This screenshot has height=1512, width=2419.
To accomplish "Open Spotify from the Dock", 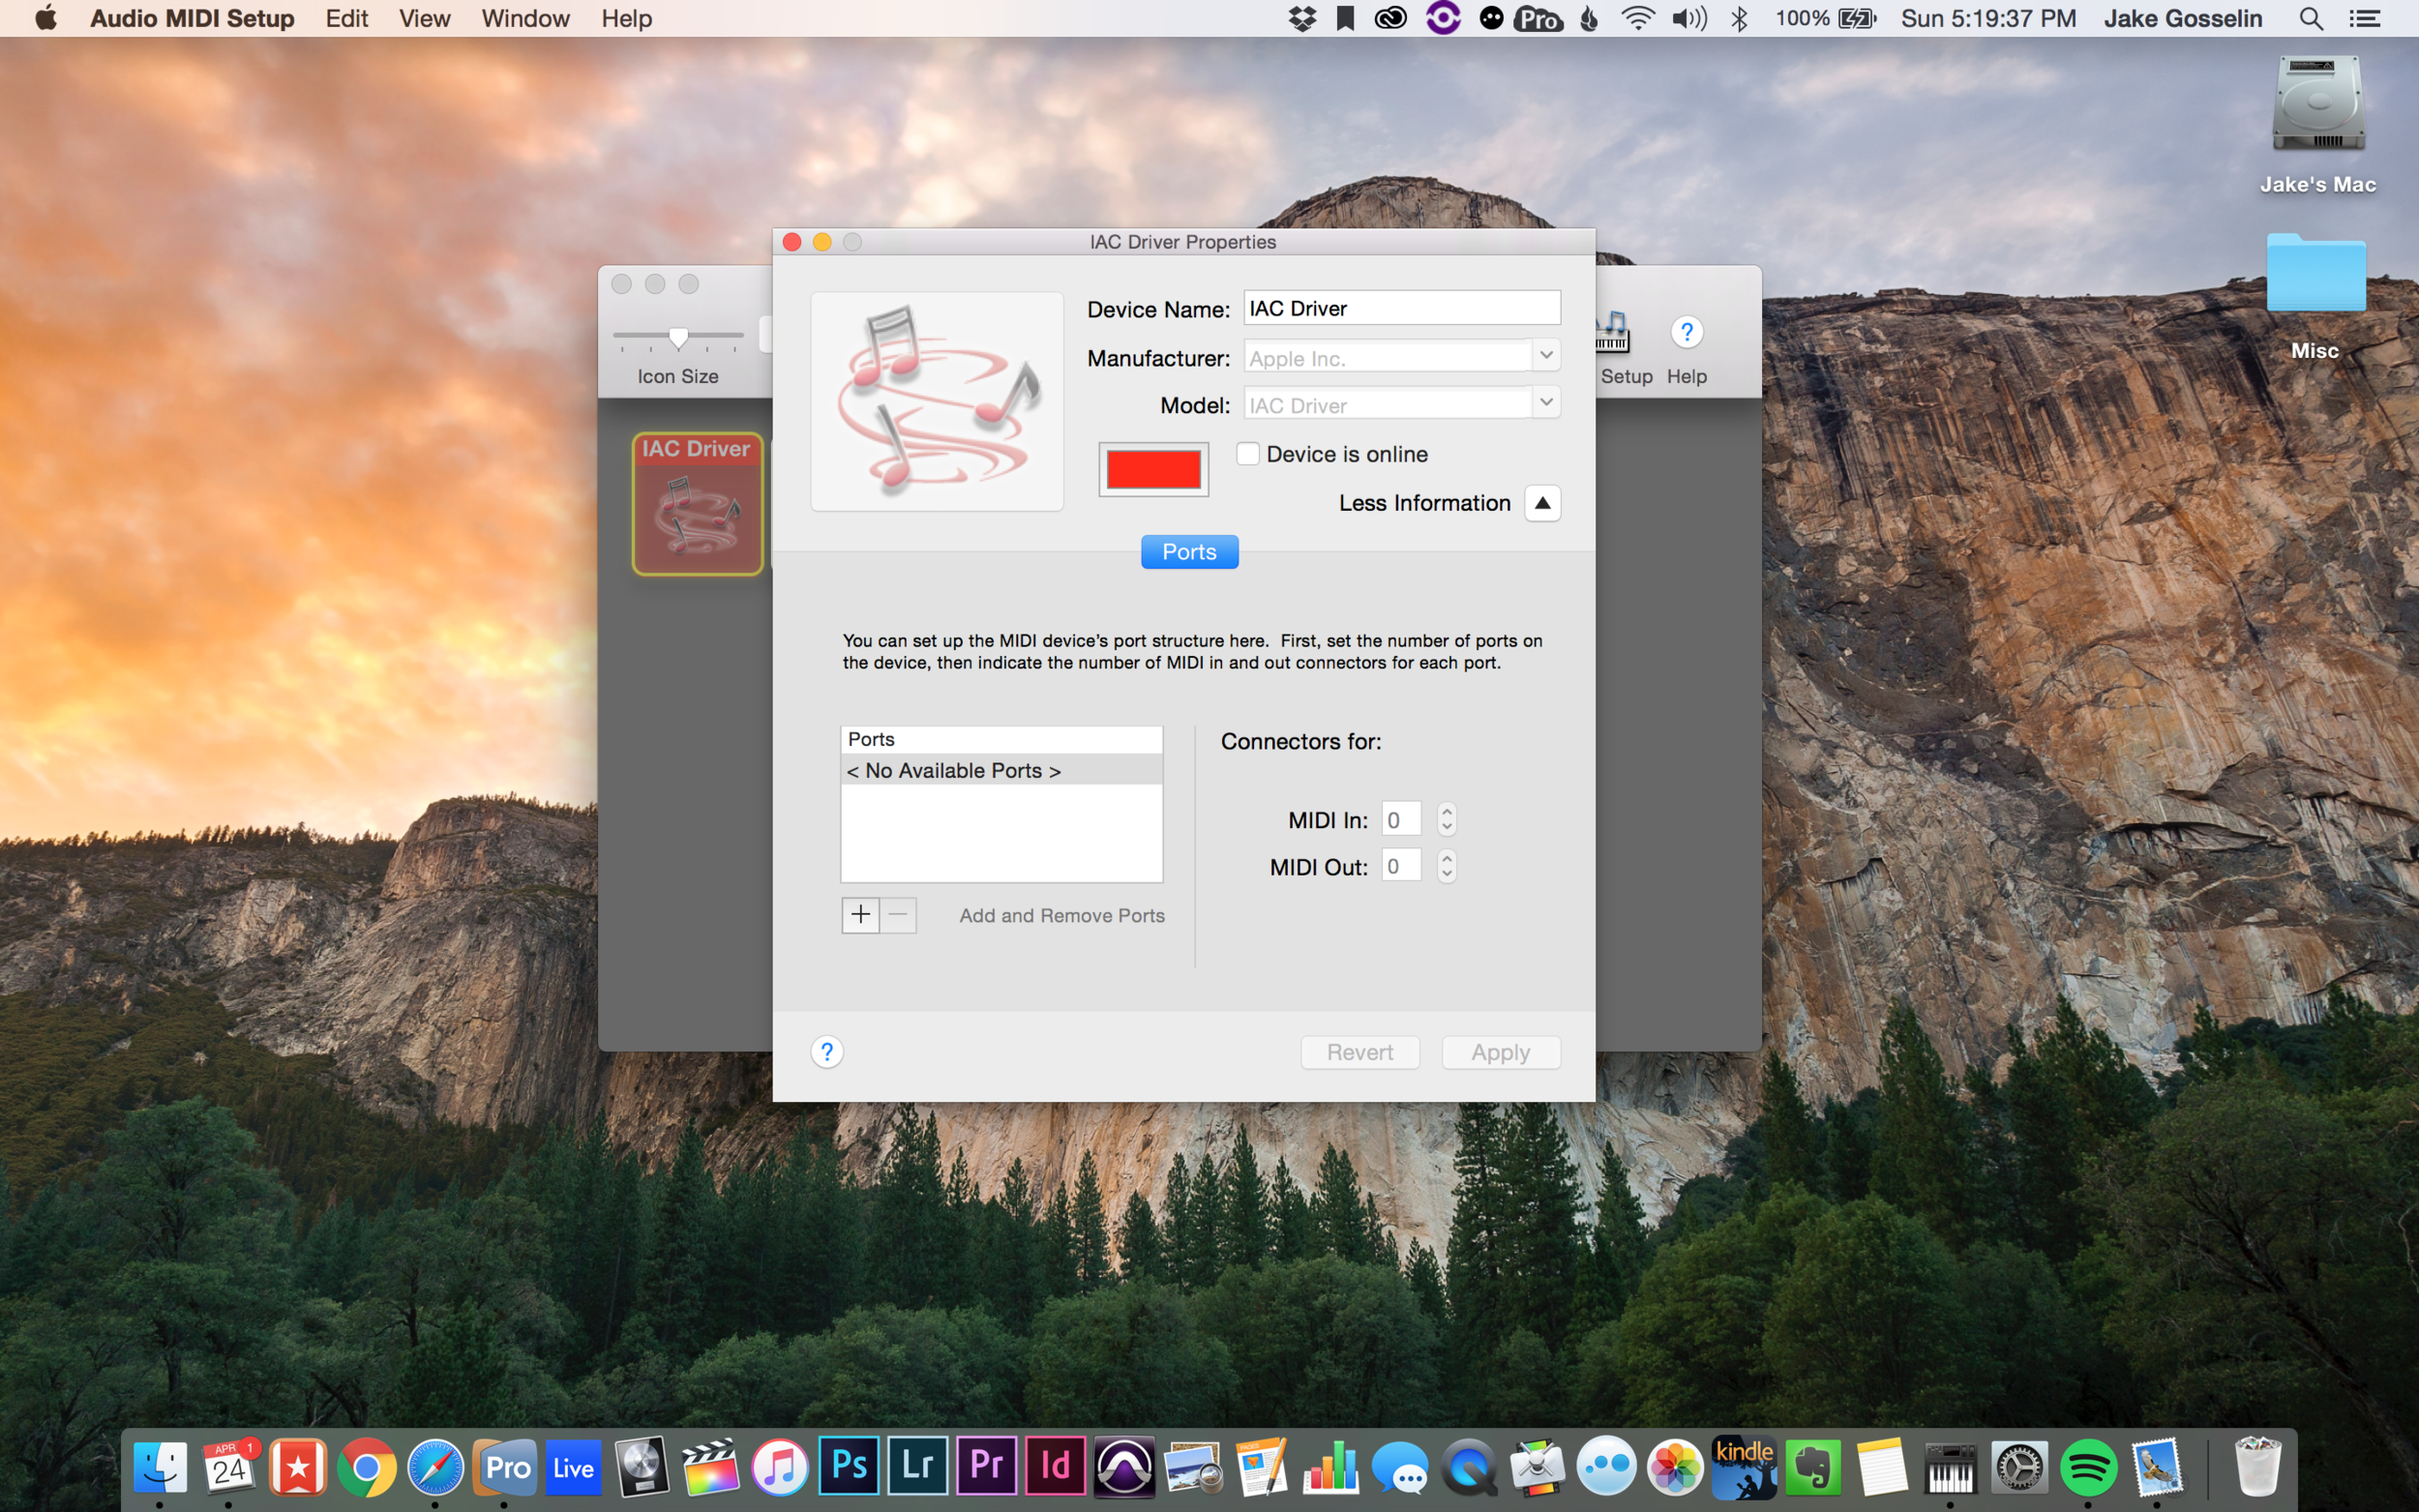I will [2088, 1467].
